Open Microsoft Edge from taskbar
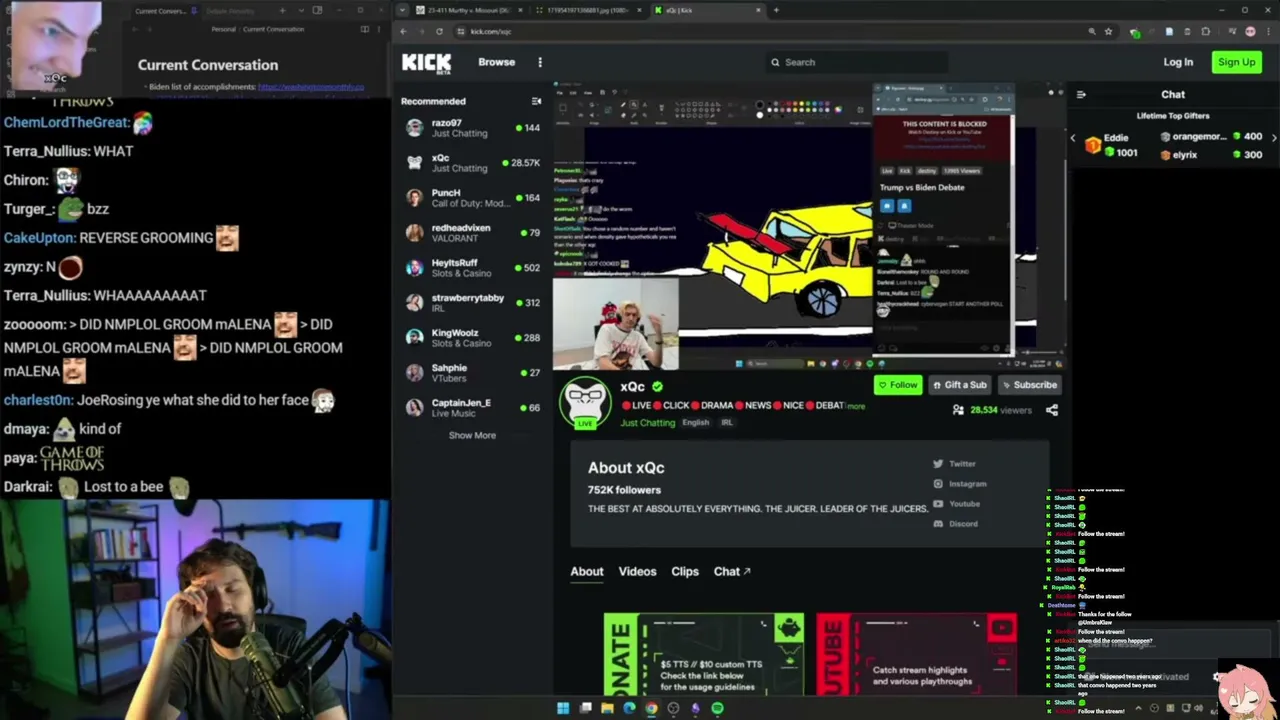Image resolution: width=1280 pixels, height=720 pixels. coord(629,708)
